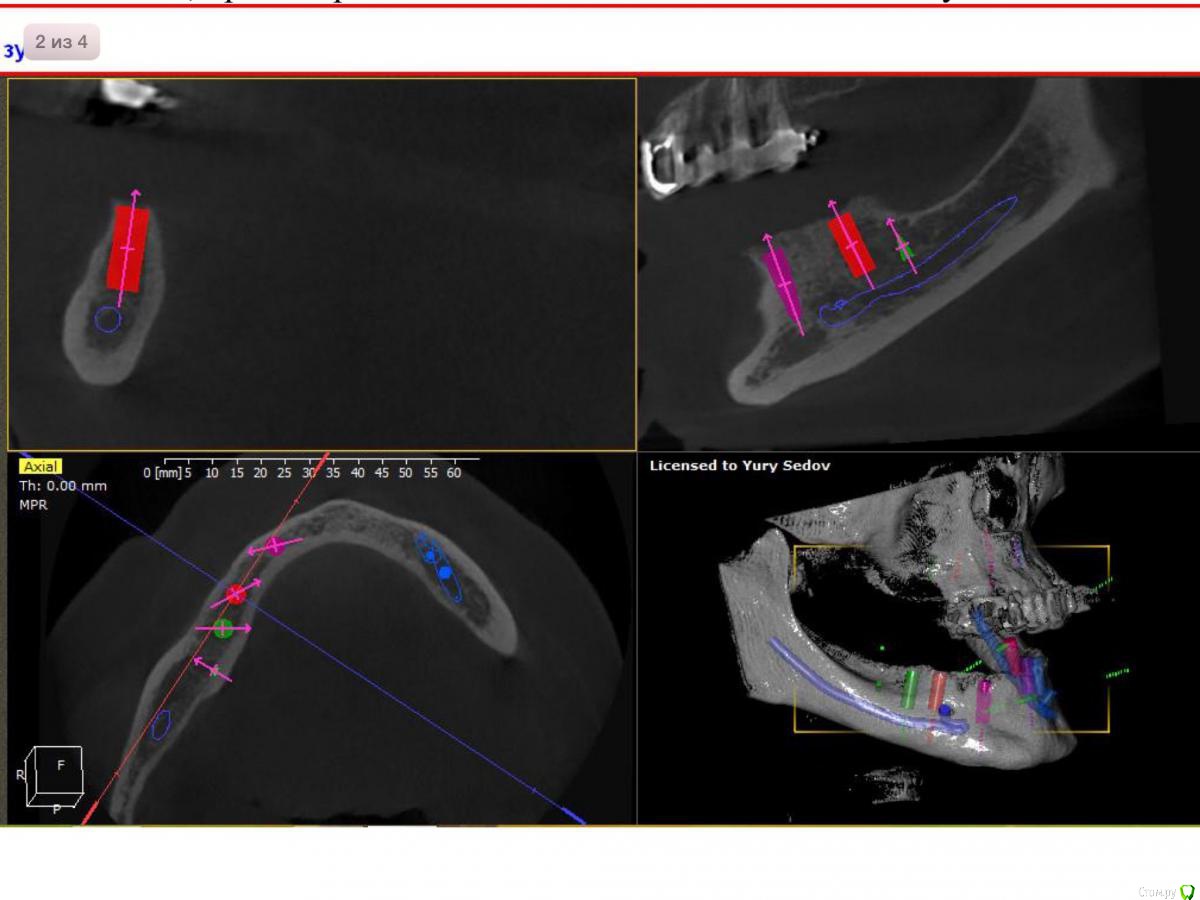
Task: Select the magenta implant marker in axial view
Action: coord(275,545)
